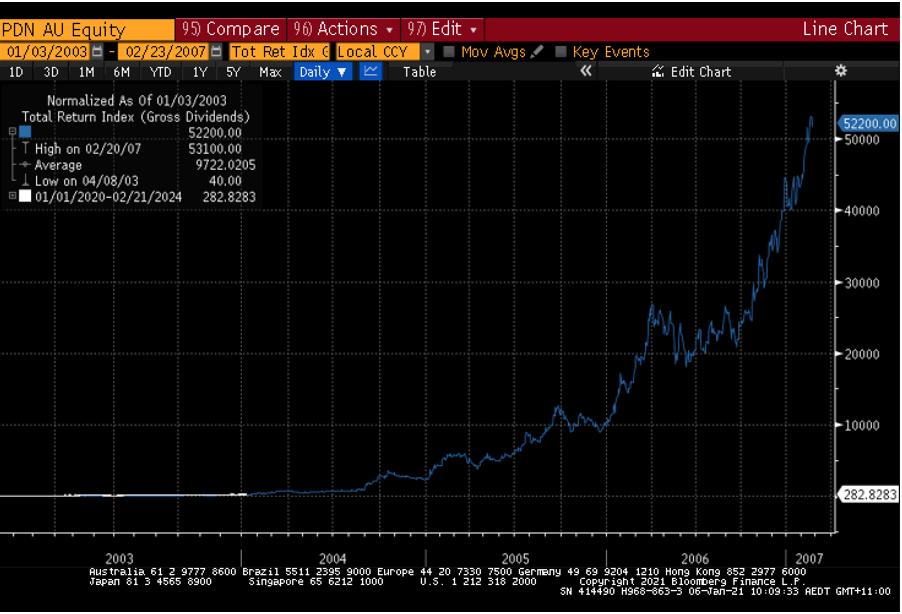Select the line chart type icon
The height and width of the screenshot is (614, 902).
pyautogui.click(x=370, y=71)
